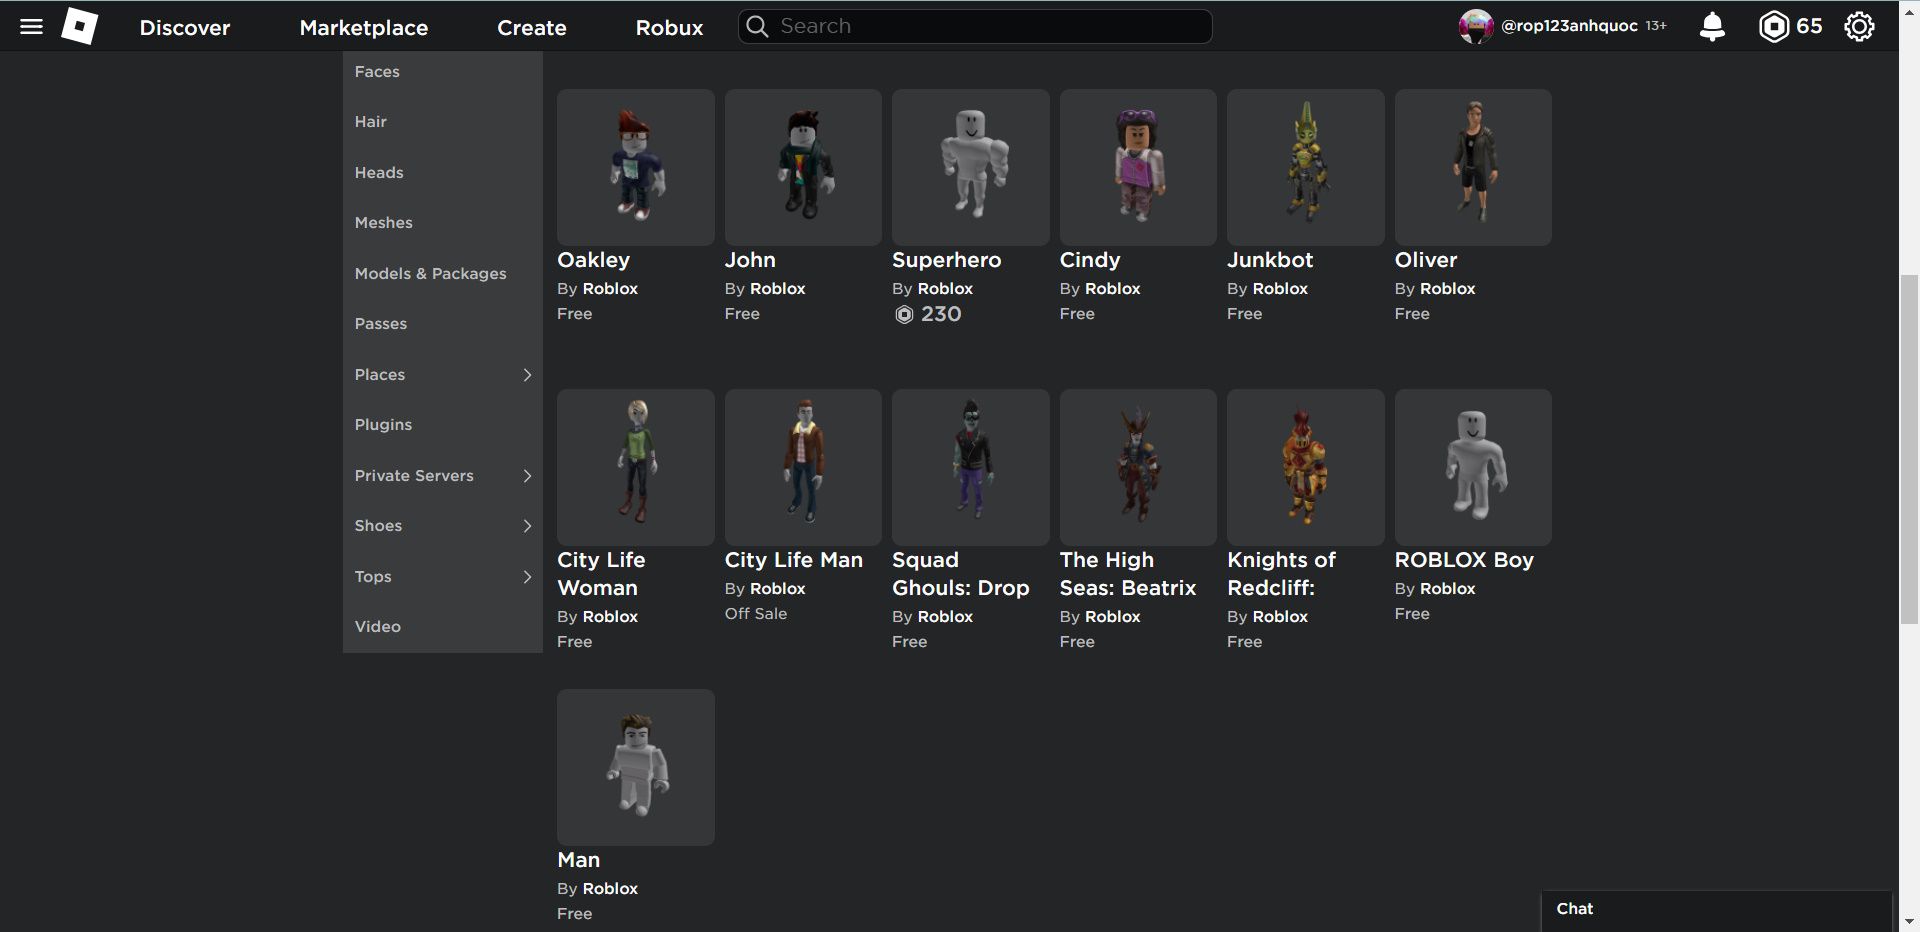This screenshot has height=932, width=1920.
Task: Open the Knights of Redcliff thumbnail
Action: (x=1306, y=468)
